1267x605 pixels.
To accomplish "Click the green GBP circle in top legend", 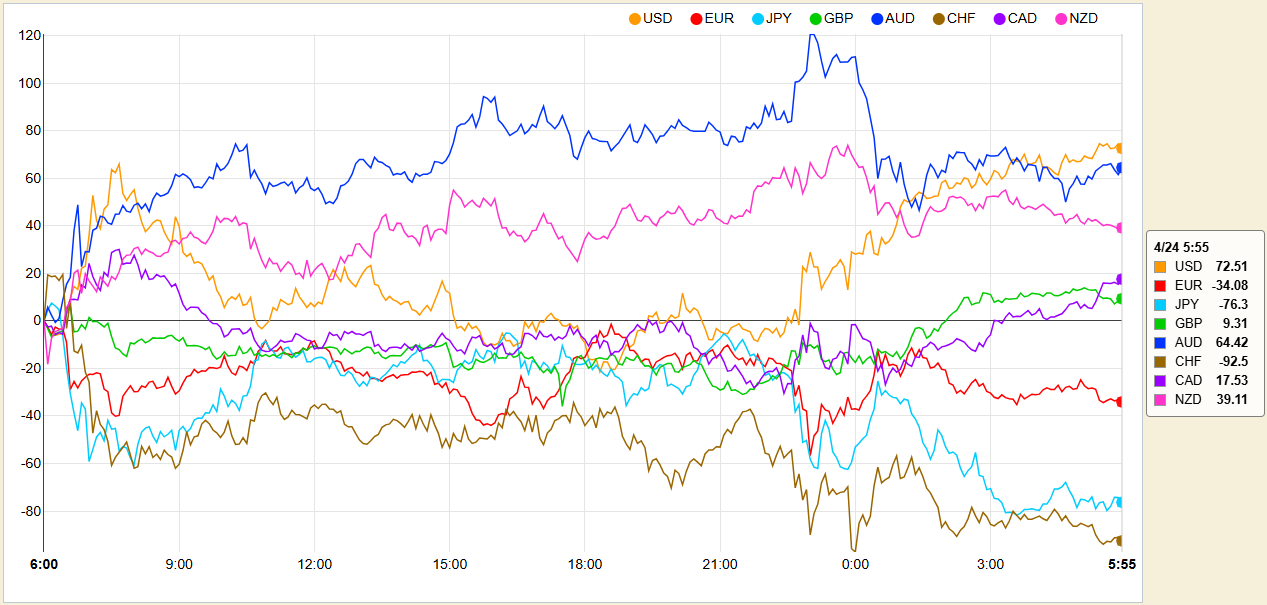I will click(816, 18).
